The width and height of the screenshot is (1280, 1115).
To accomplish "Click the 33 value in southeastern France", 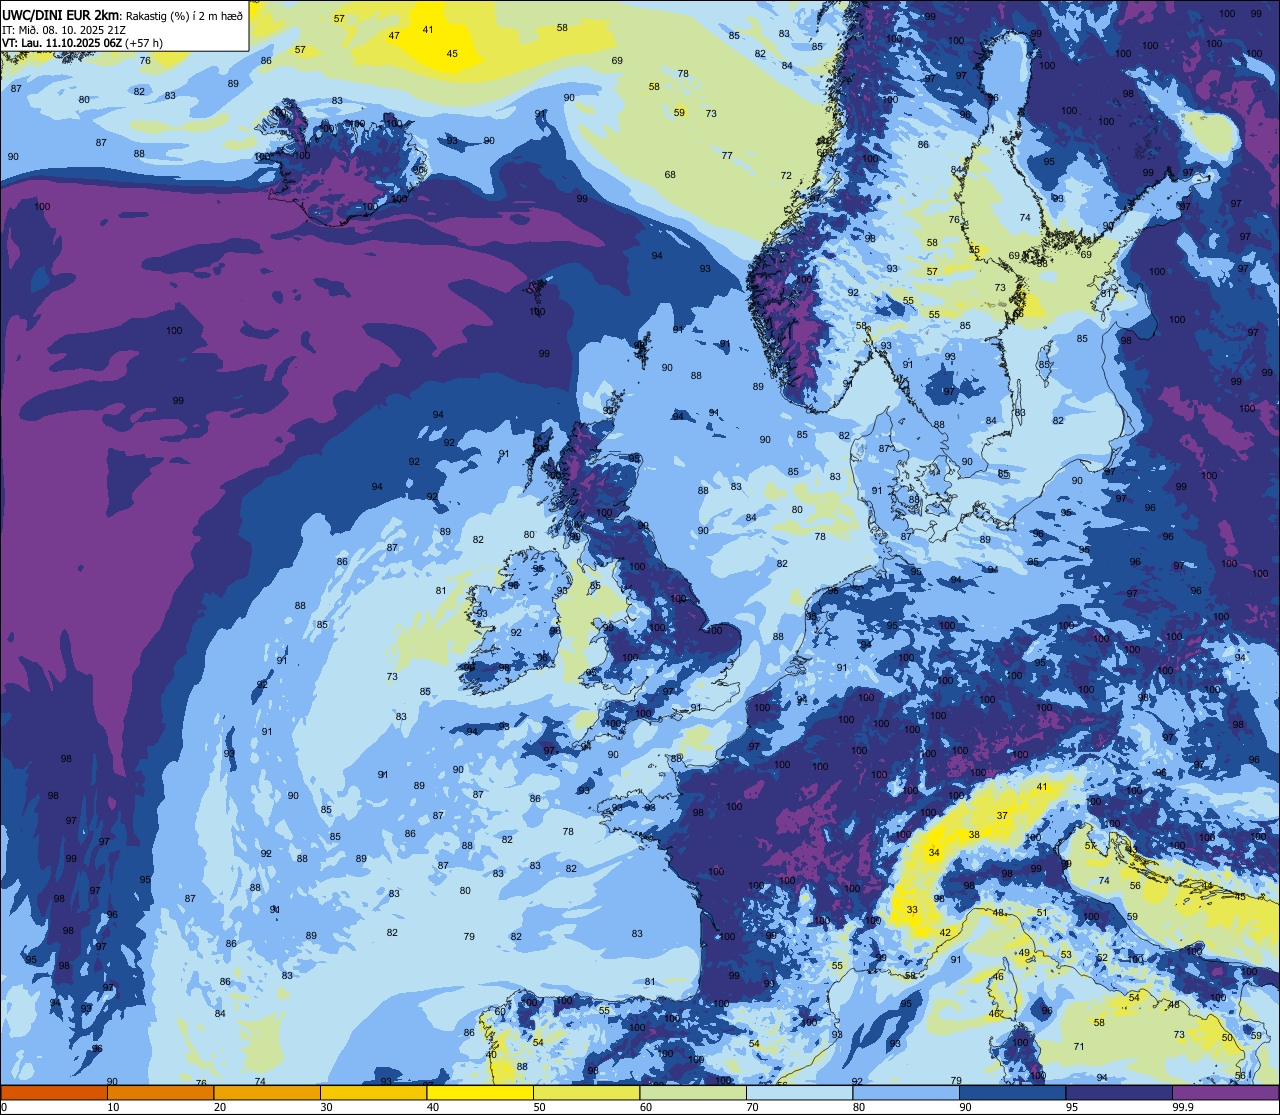I will (912, 910).
